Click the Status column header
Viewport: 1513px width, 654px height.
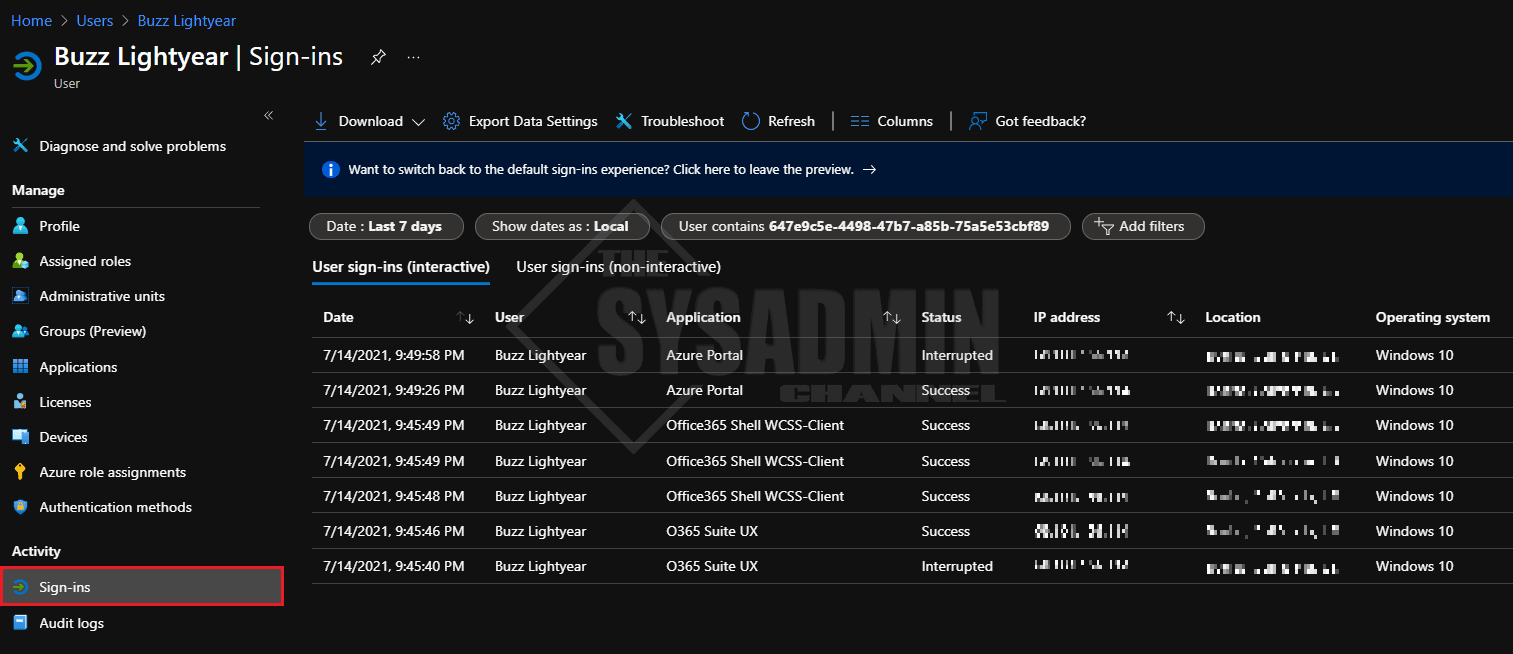(941, 317)
